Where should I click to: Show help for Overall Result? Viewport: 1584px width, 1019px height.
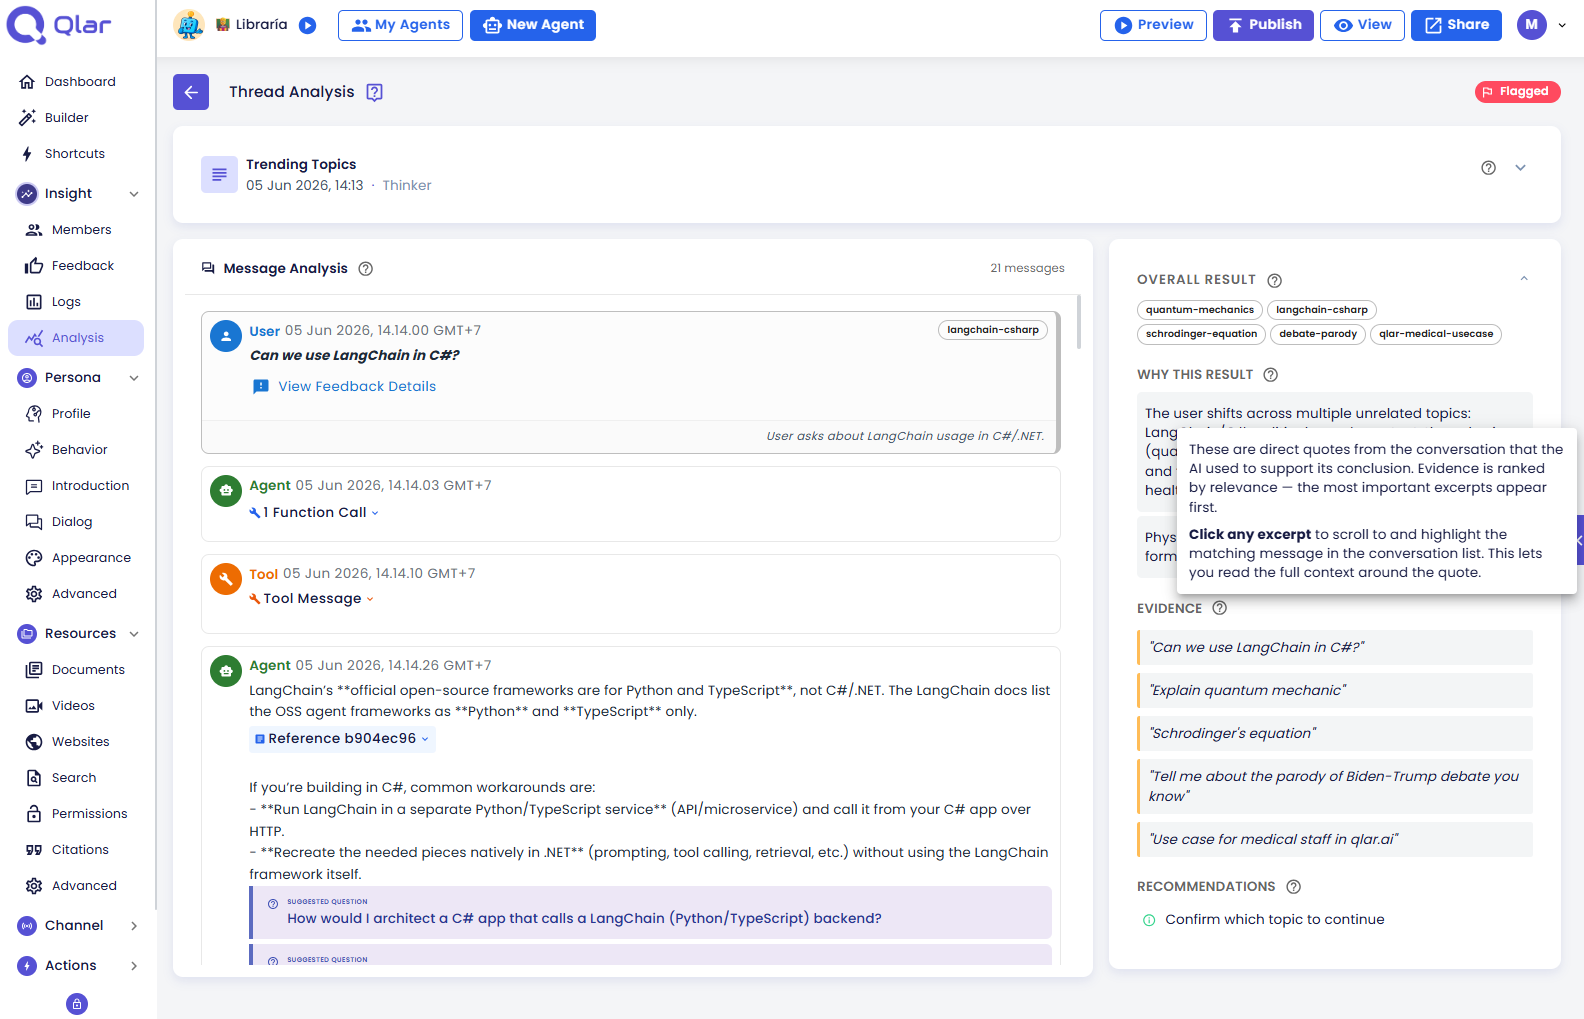pyautogui.click(x=1275, y=280)
